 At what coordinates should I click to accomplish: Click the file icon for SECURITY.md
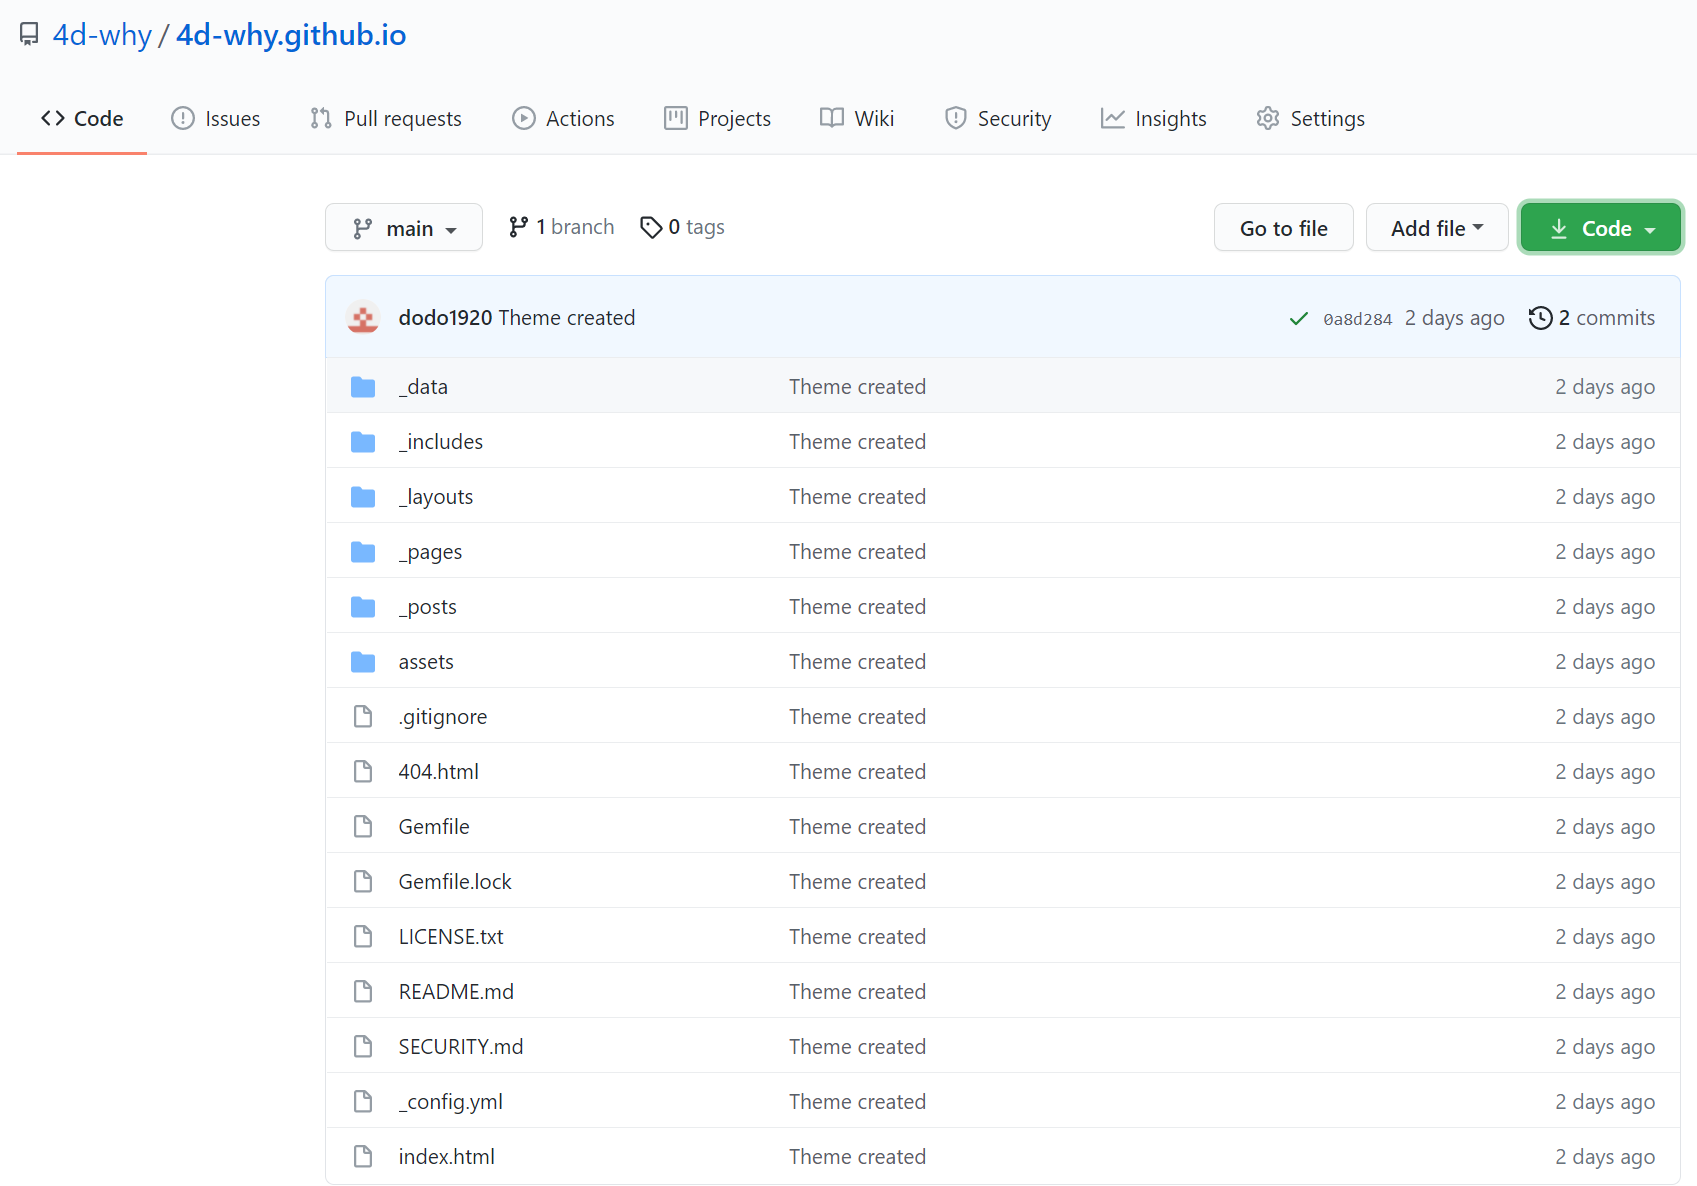pyautogui.click(x=363, y=1047)
